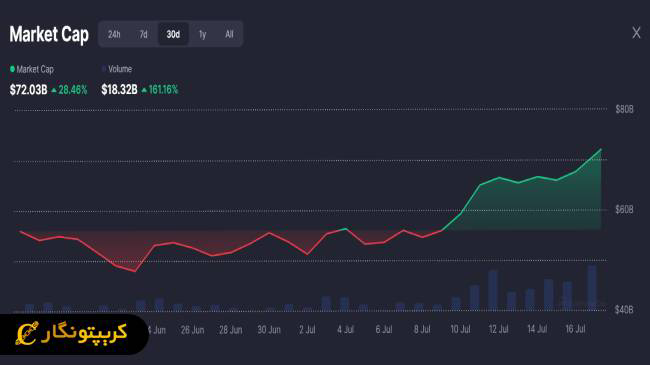Click the $60B axis label
This screenshot has width=650, height=365.
(624, 210)
